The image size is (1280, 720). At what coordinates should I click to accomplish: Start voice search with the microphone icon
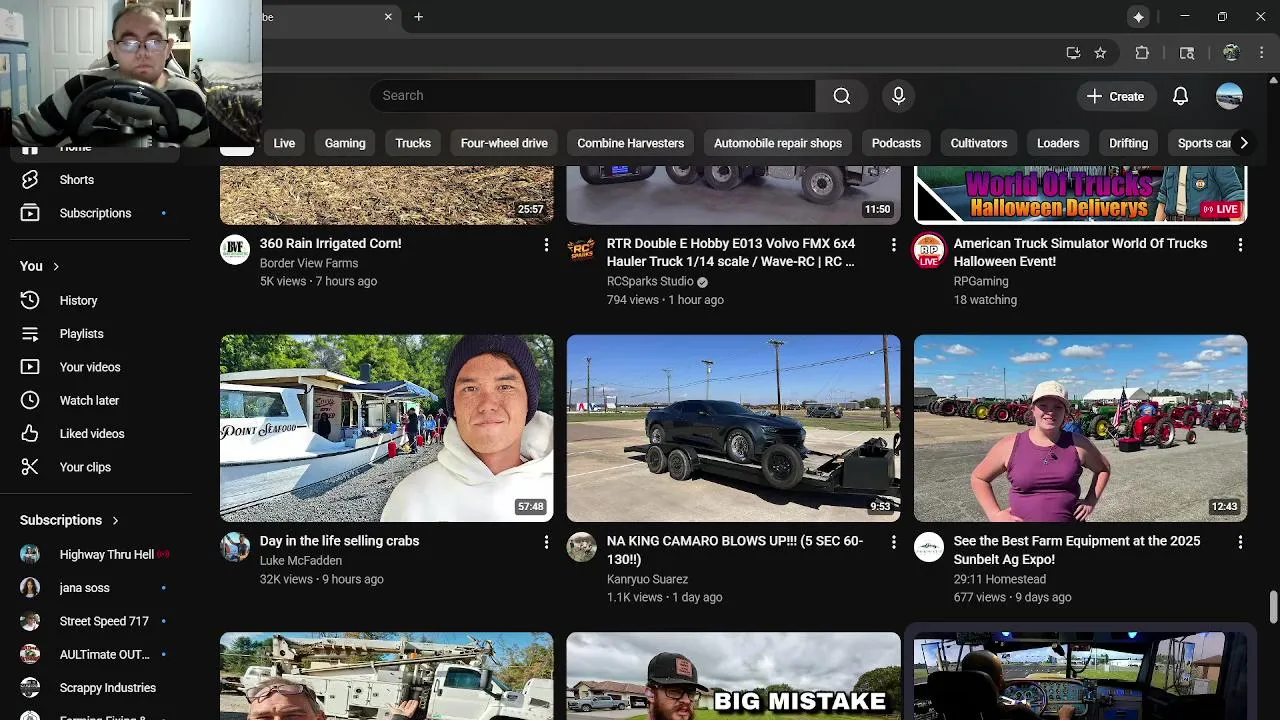898,96
